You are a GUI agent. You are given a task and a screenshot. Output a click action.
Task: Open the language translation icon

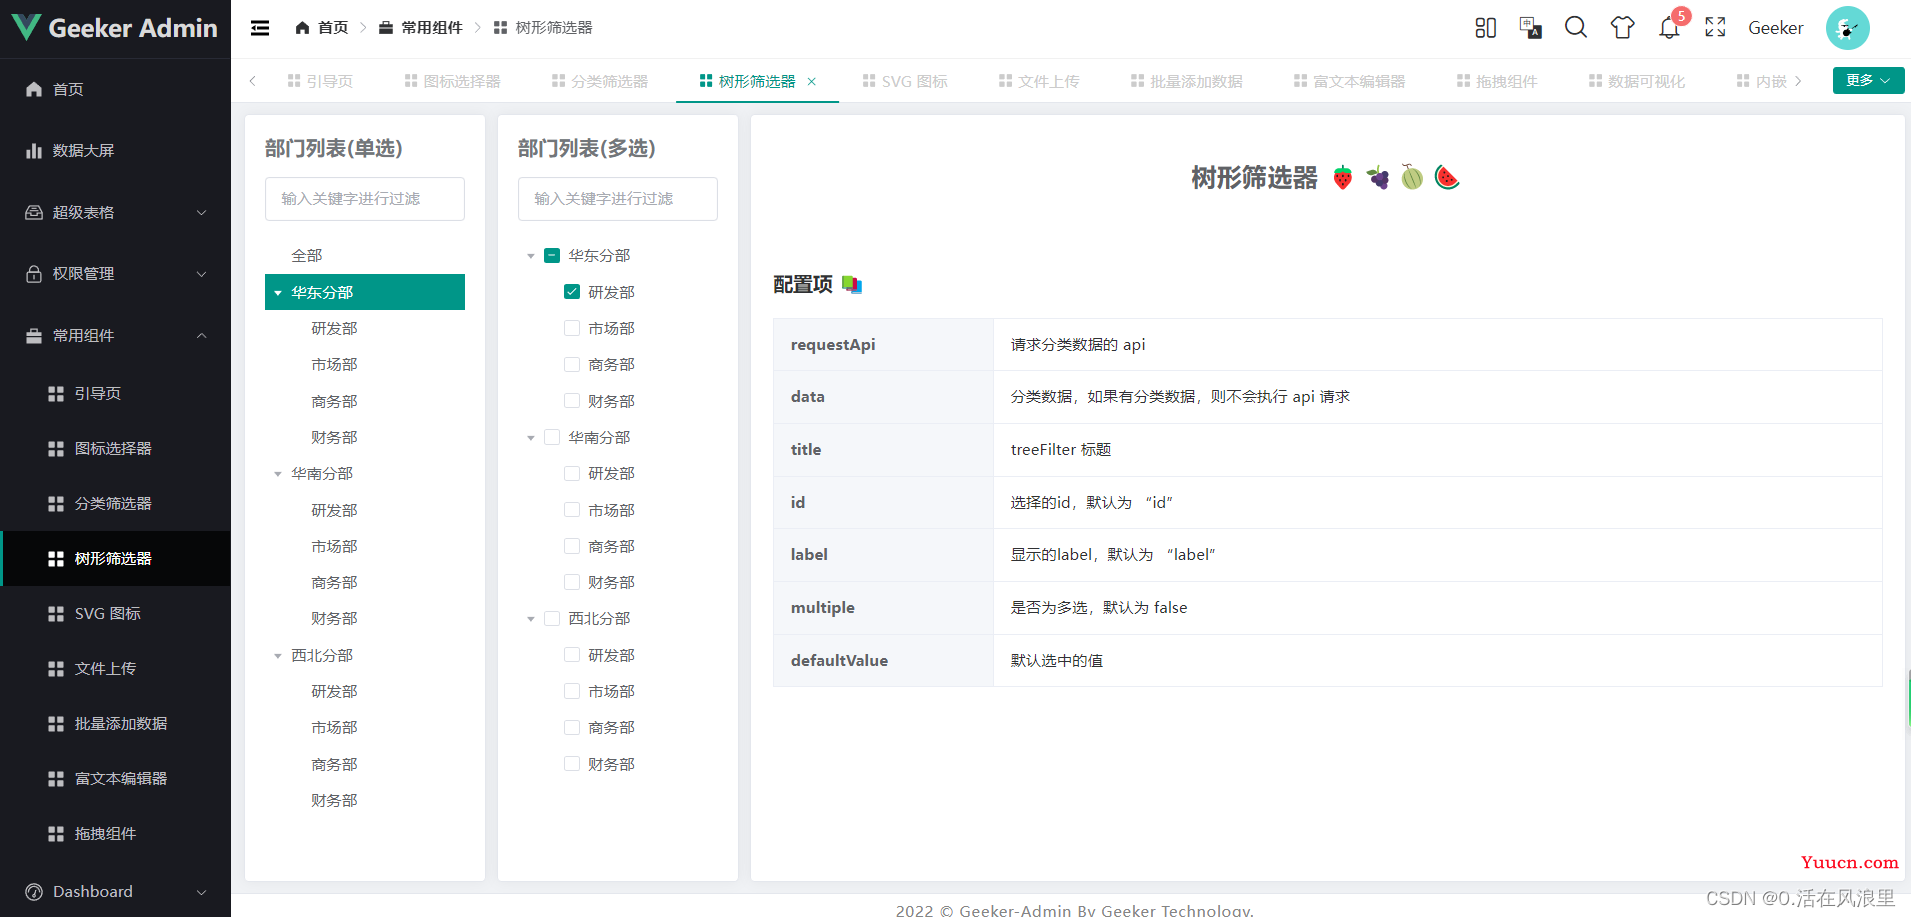coord(1530,28)
